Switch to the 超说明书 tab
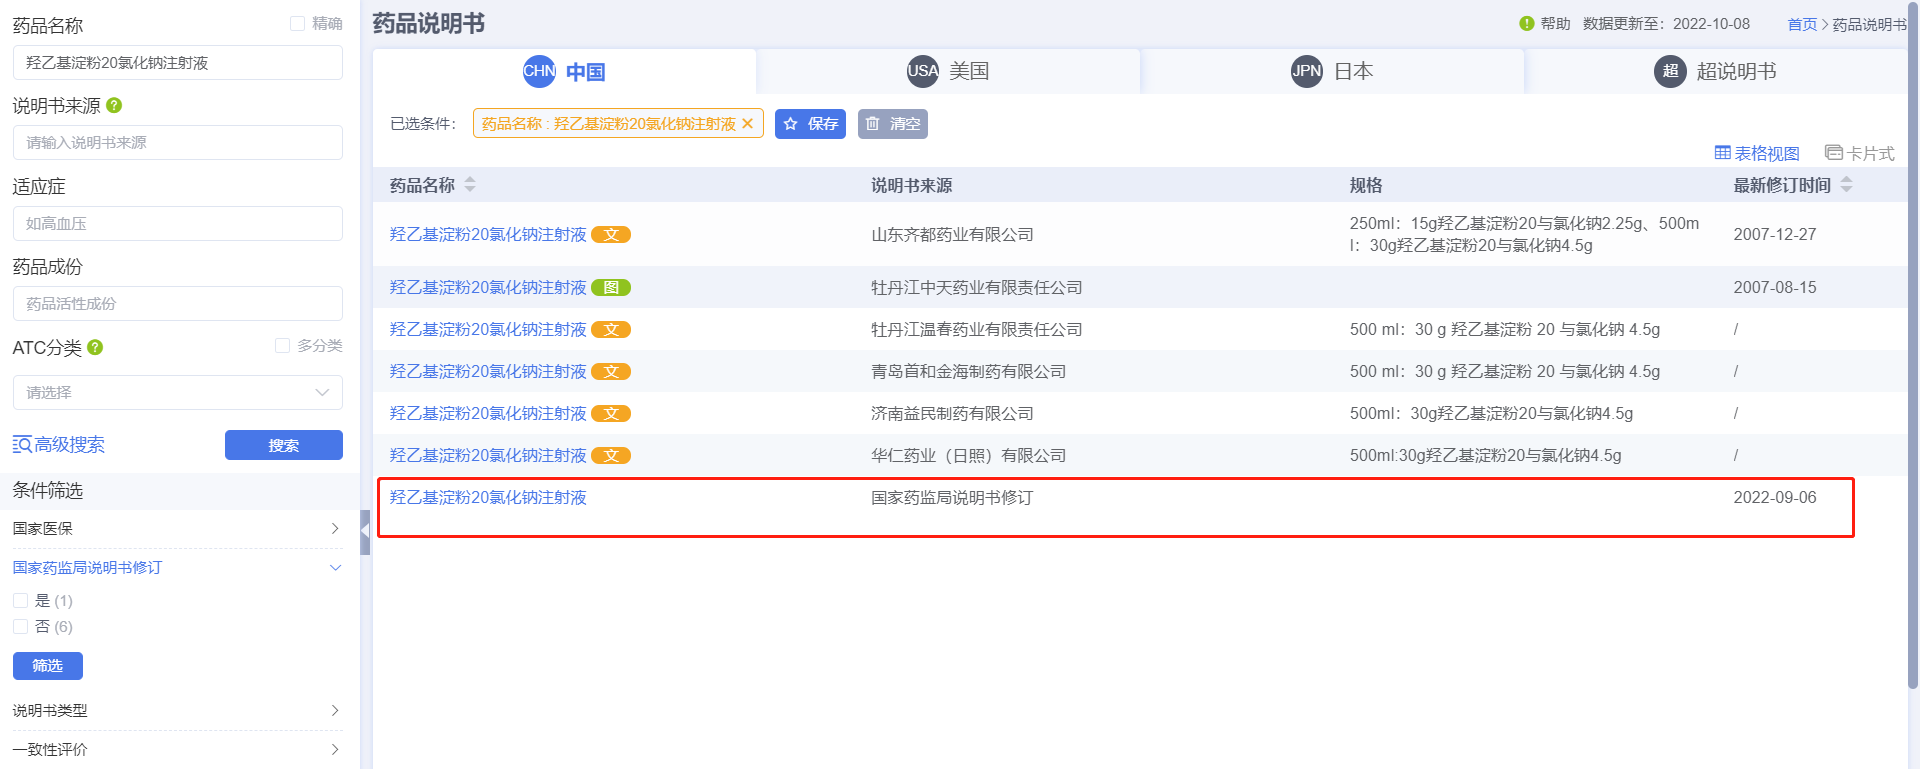This screenshot has width=1920, height=769. click(1716, 71)
